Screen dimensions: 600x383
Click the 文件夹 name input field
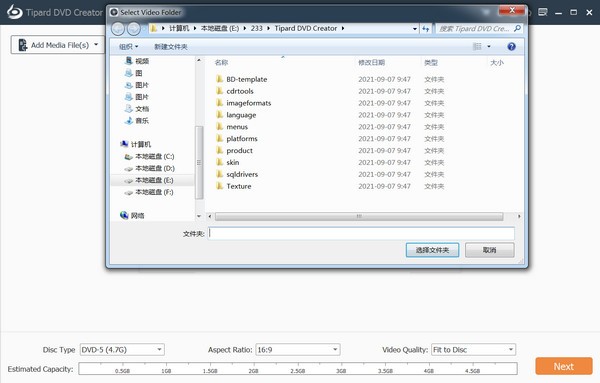(361, 233)
